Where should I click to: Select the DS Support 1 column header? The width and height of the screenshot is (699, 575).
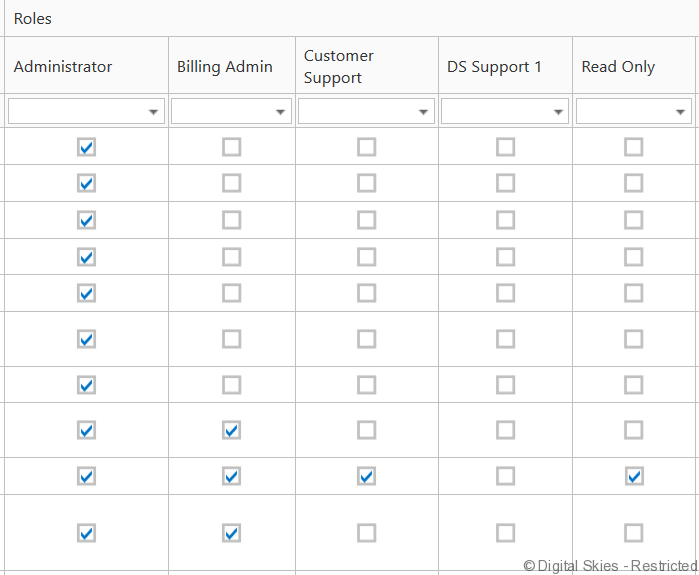click(x=494, y=67)
